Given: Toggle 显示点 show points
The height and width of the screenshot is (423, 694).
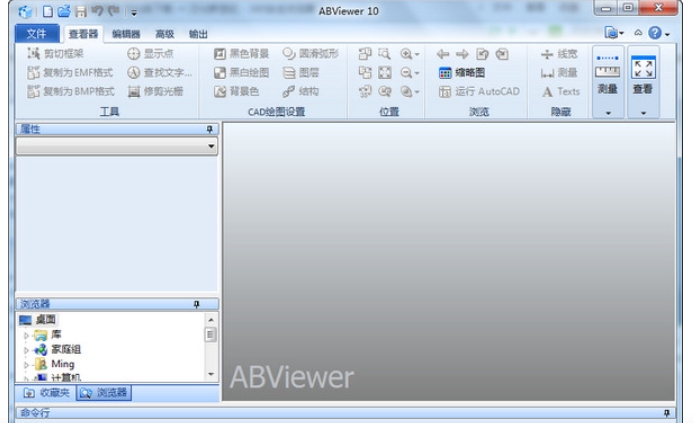Looking at the screenshot, I should pos(150,54).
